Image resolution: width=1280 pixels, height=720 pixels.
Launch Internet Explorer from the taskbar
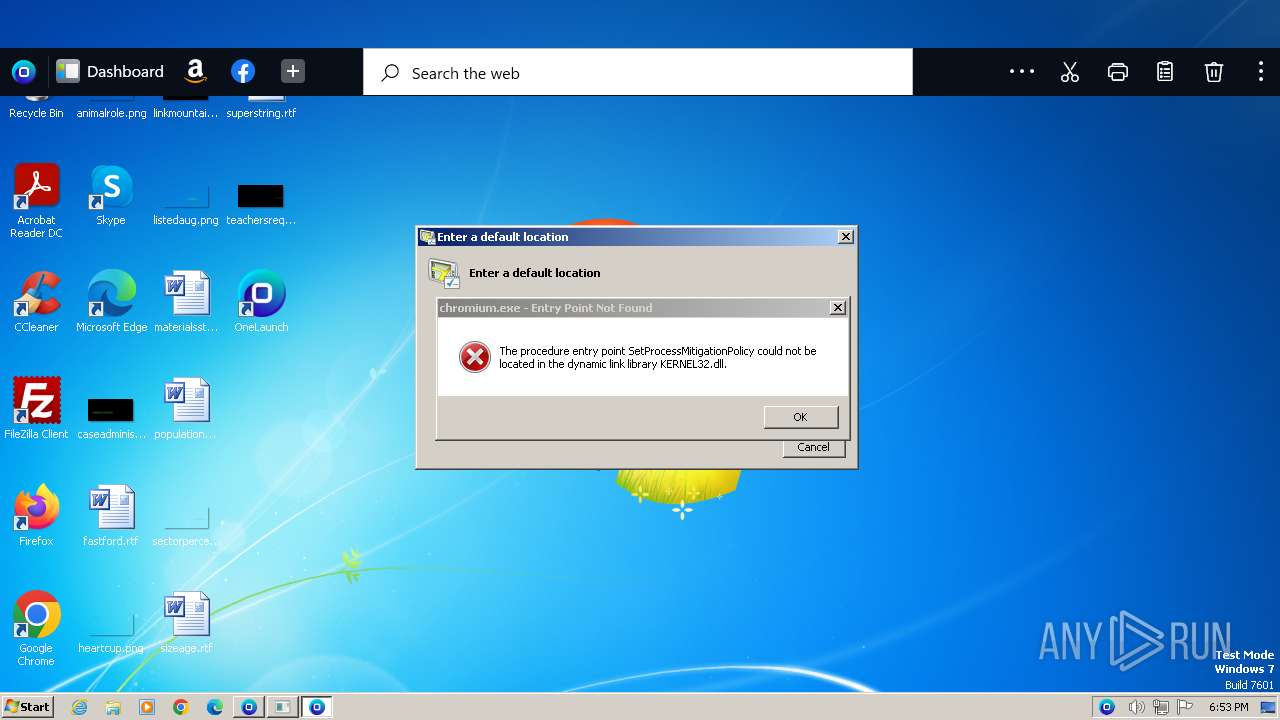coord(79,707)
